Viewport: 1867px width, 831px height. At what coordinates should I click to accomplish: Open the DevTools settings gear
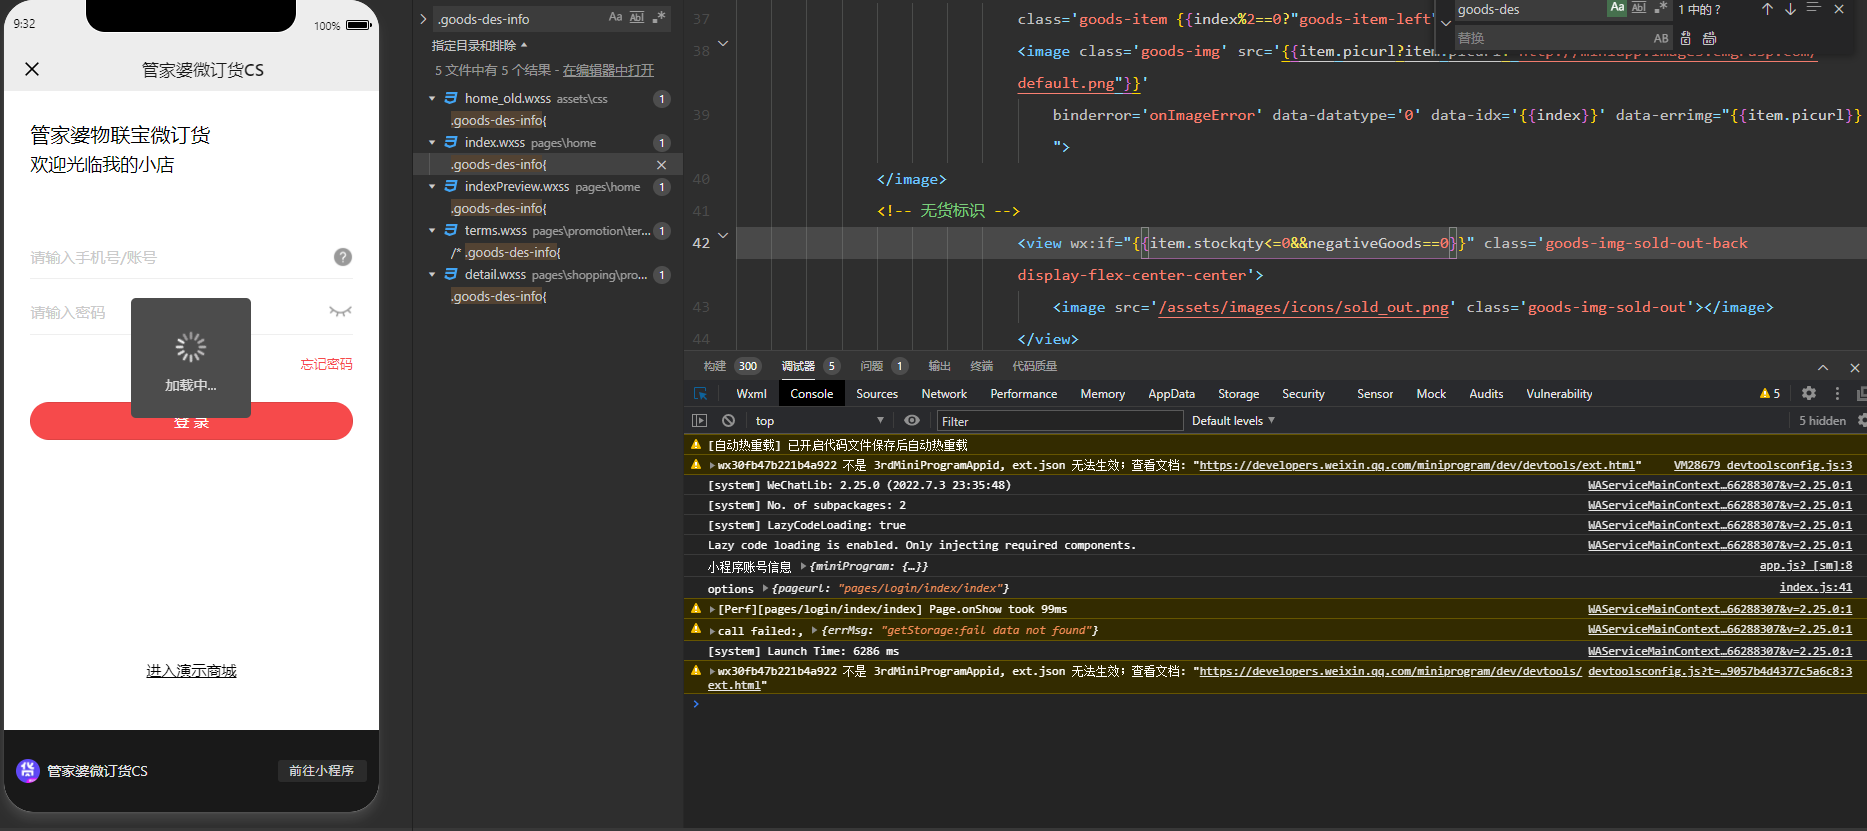coord(1809,394)
